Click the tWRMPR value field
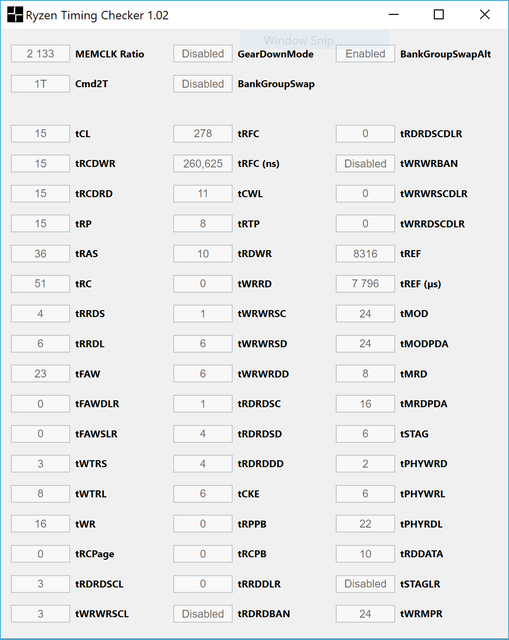This screenshot has width=509, height=640. (x=365, y=614)
